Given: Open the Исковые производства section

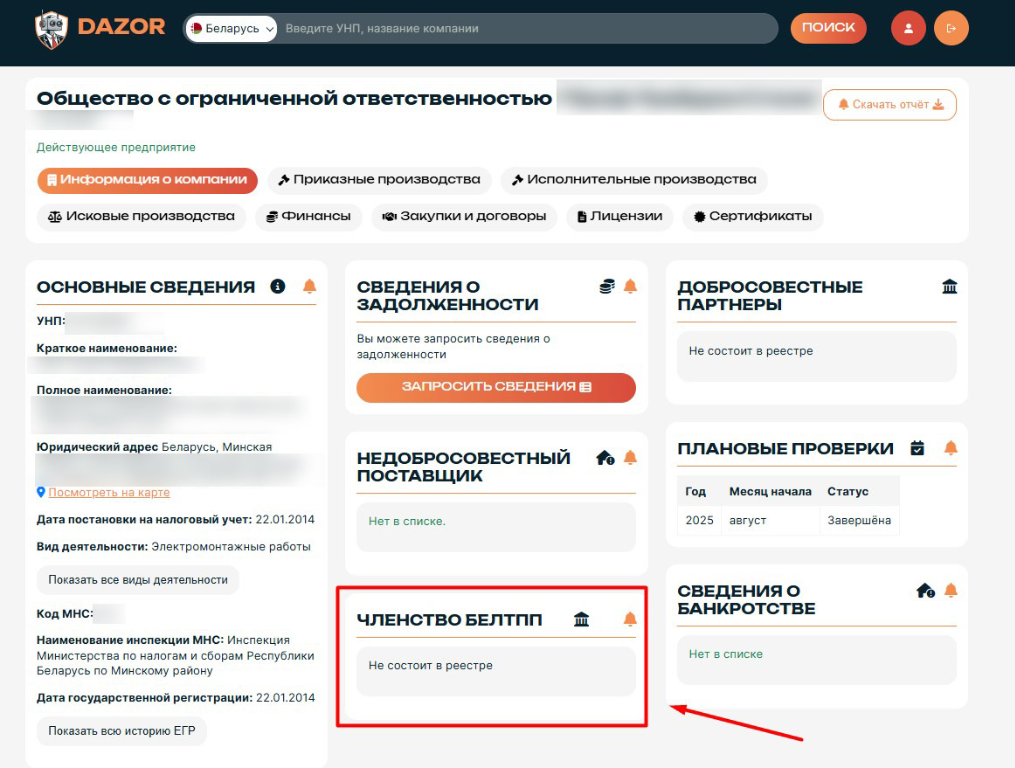Looking at the screenshot, I should tap(140, 216).
